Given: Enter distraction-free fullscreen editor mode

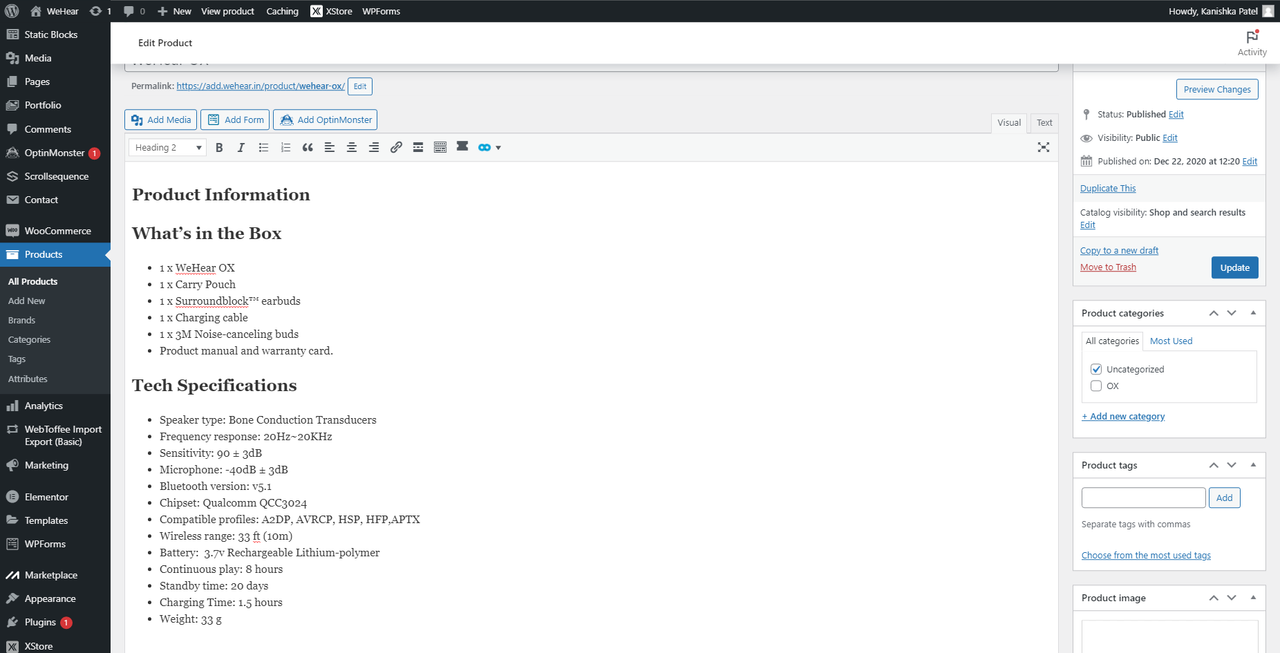Looking at the screenshot, I should 1044,147.
